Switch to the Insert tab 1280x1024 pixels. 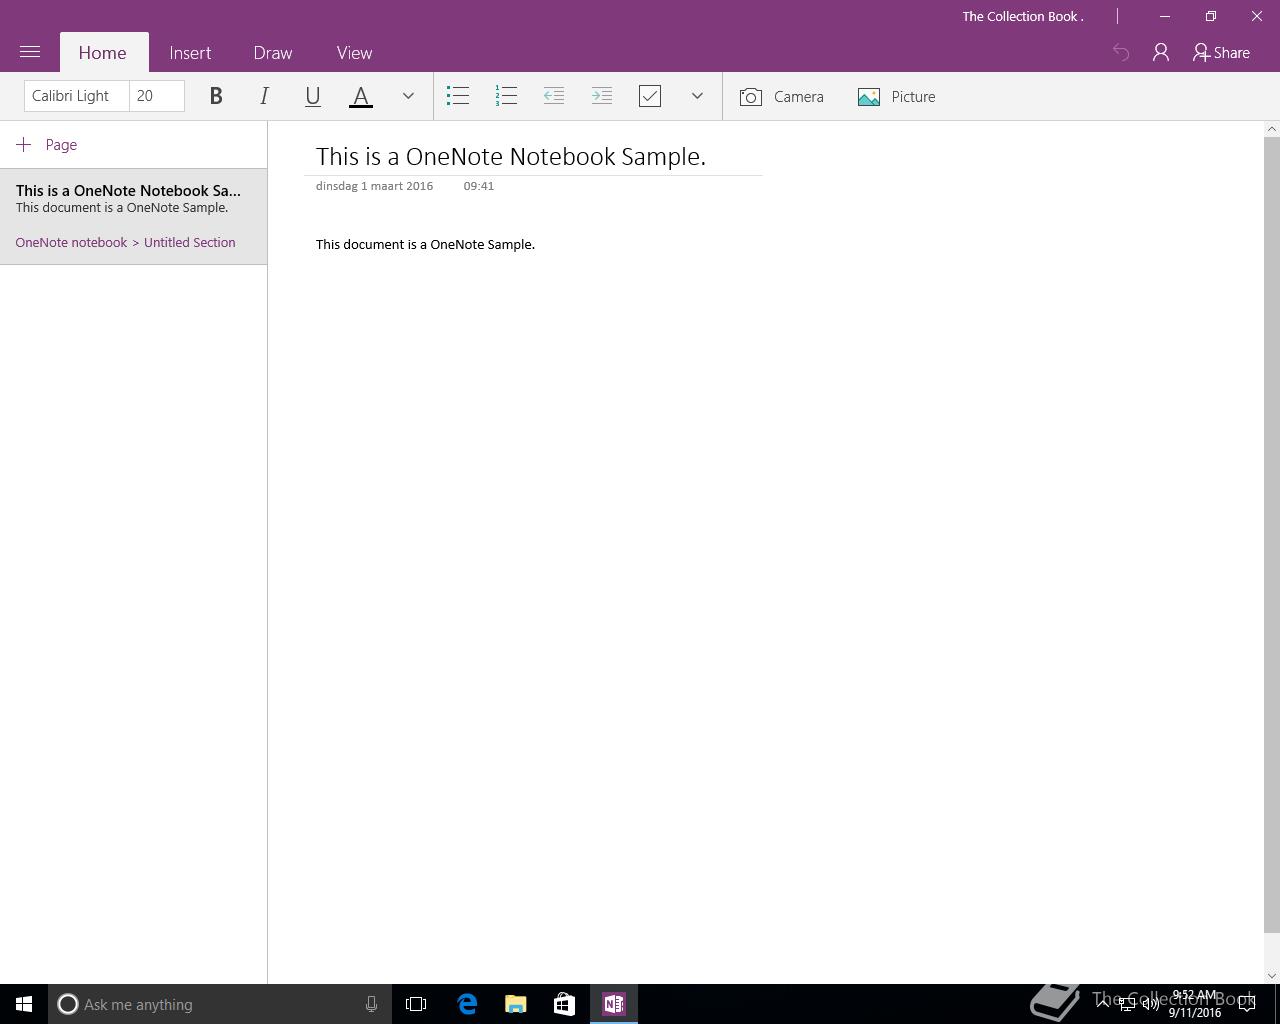(190, 53)
